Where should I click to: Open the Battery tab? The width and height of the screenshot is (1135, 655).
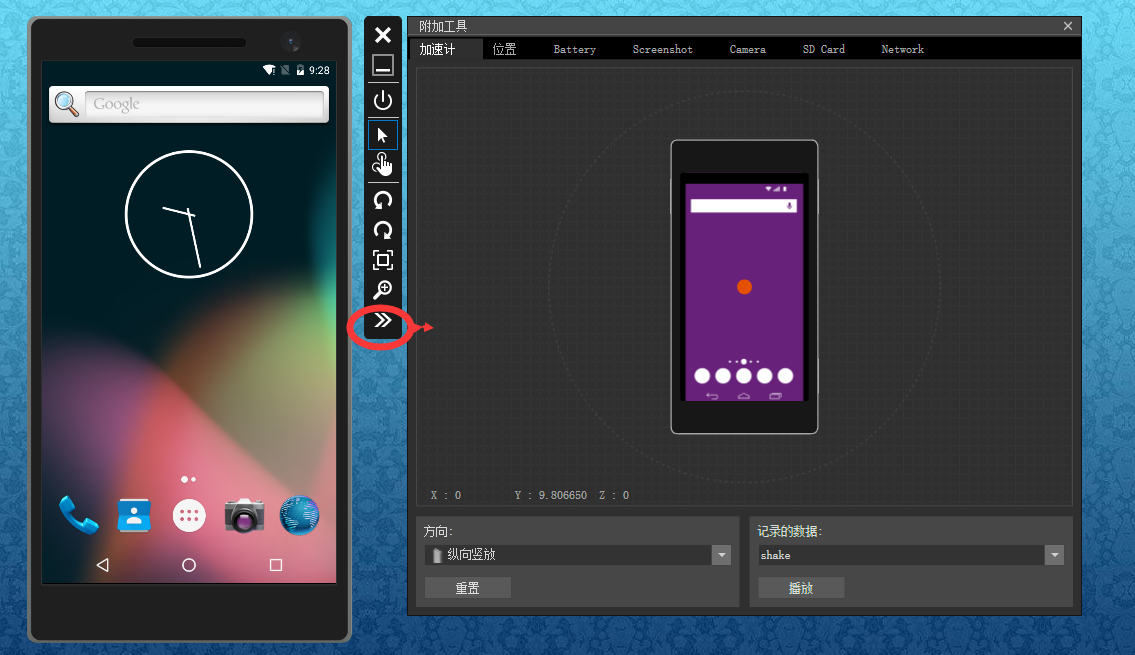[x=575, y=49]
